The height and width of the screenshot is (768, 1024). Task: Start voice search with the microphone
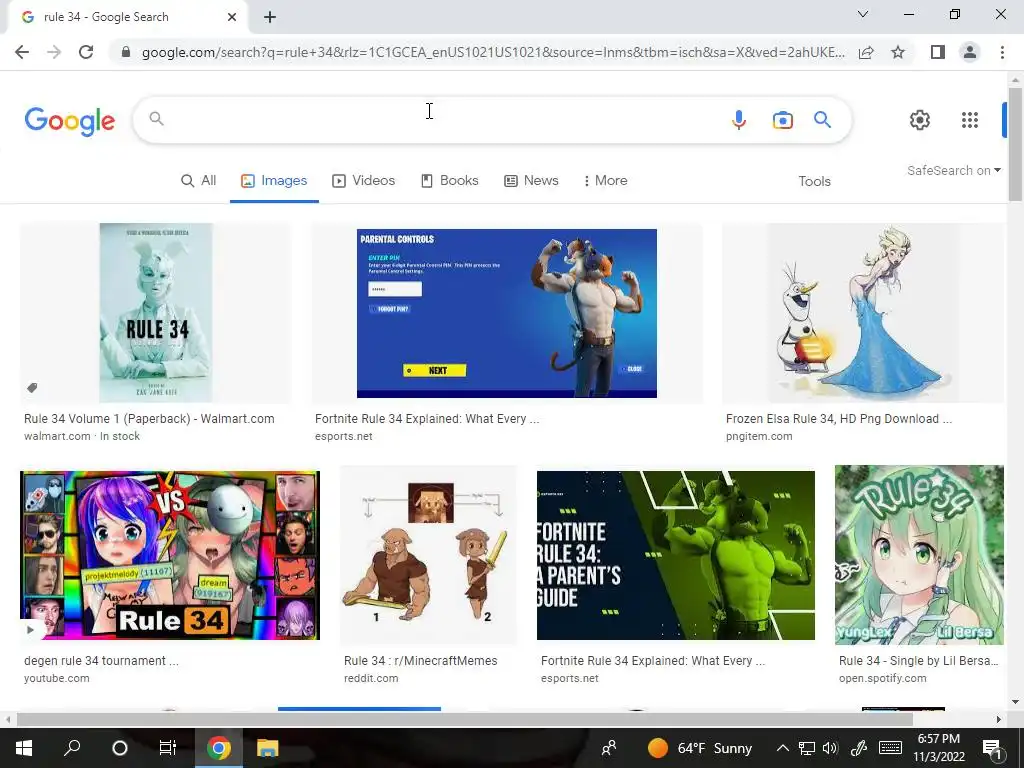(739, 120)
